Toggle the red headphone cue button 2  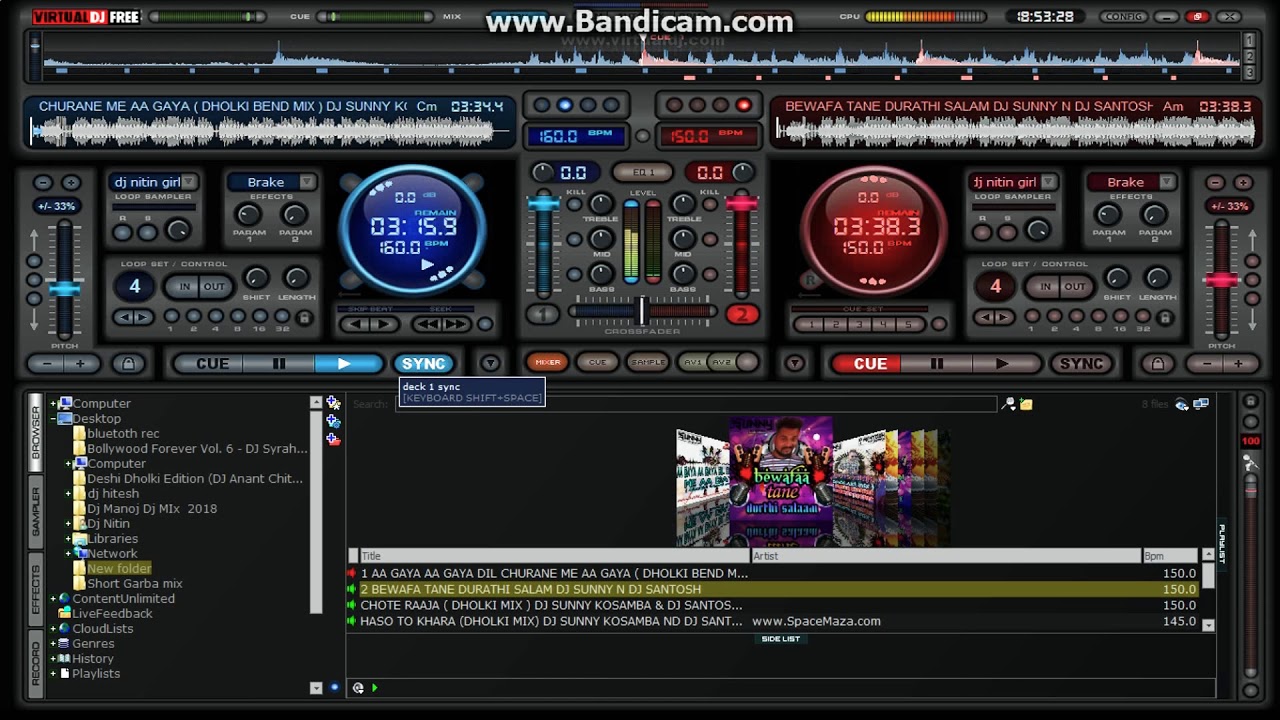pos(741,314)
